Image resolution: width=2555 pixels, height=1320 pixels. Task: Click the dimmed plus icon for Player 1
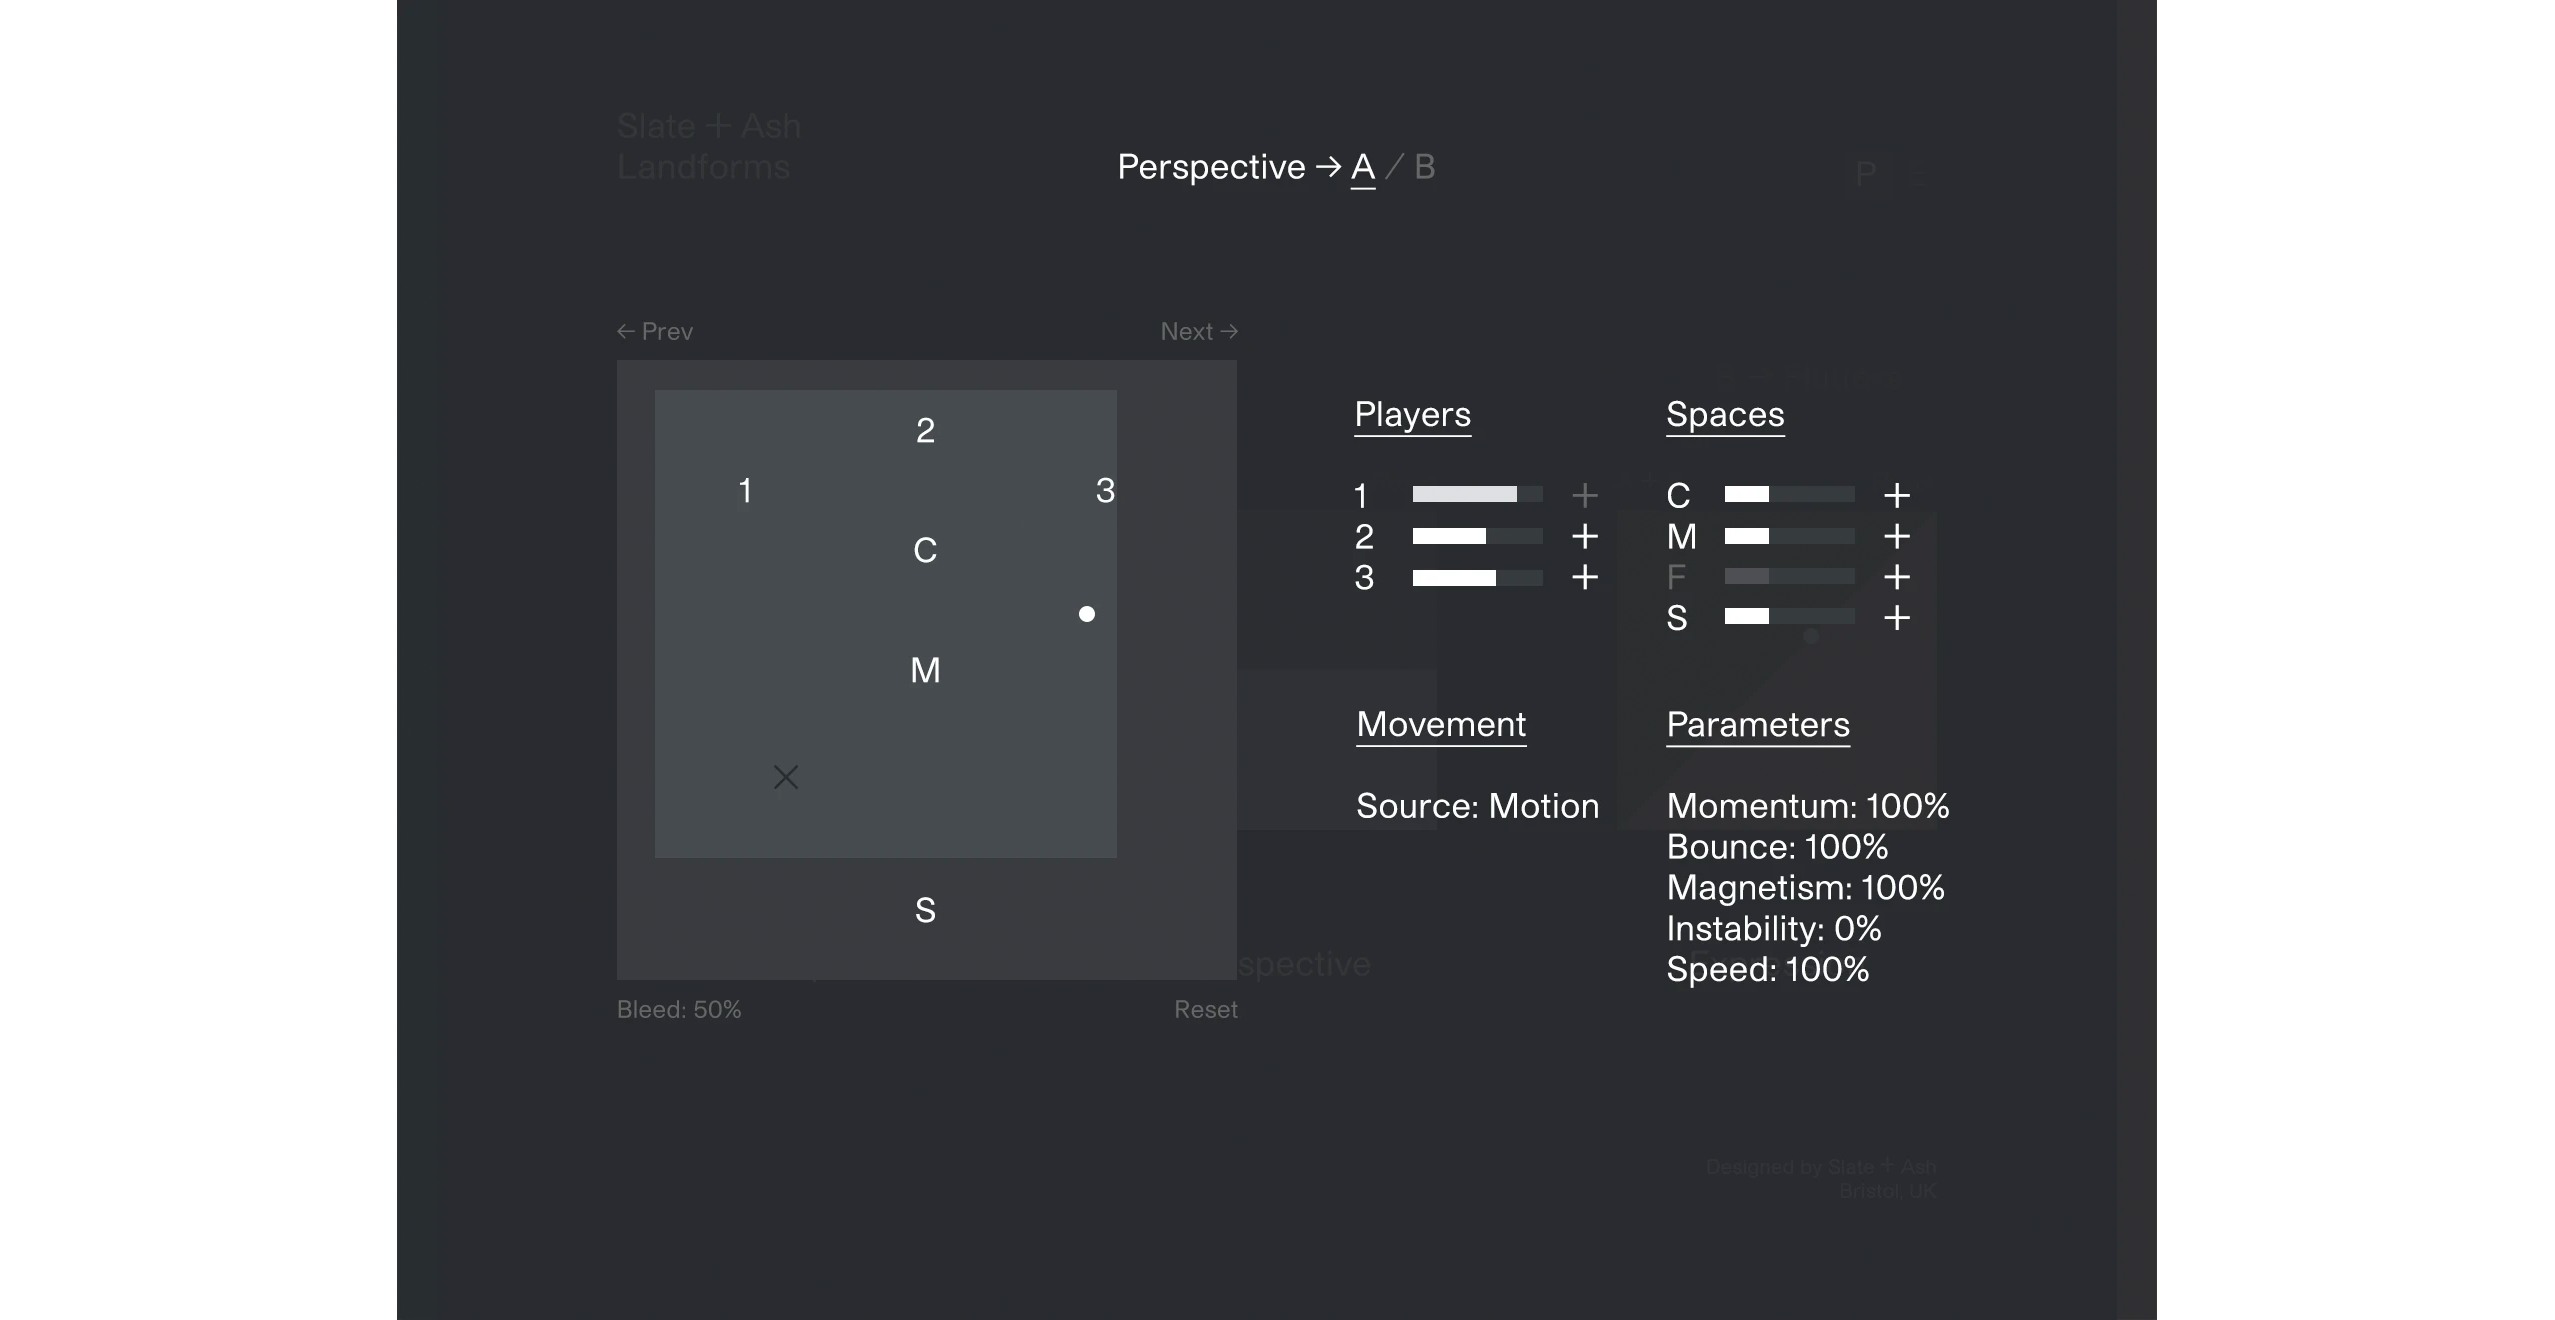[x=1584, y=495]
